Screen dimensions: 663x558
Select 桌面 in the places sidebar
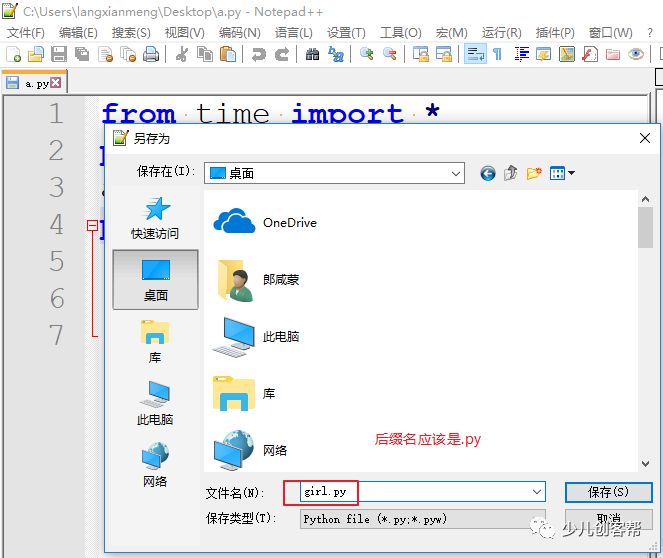click(x=155, y=279)
